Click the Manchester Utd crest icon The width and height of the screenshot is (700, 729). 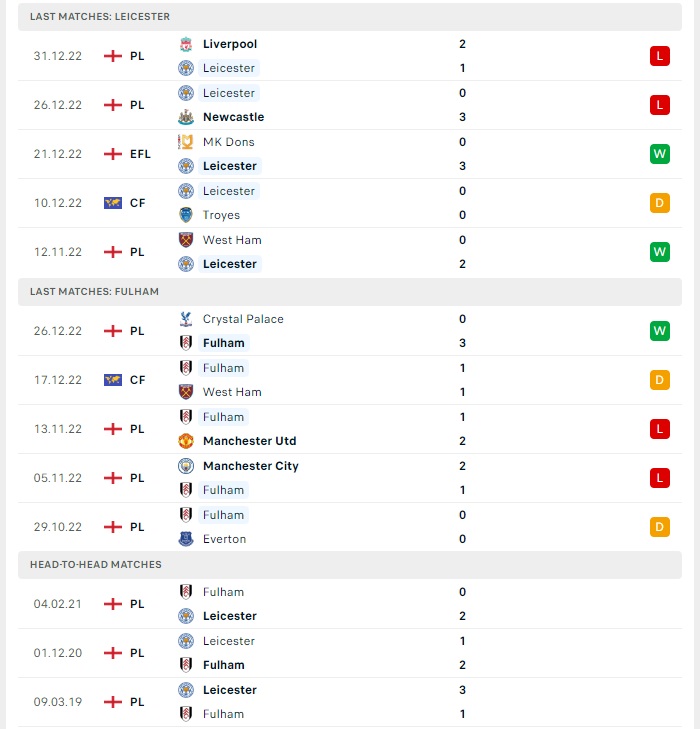(186, 441)
